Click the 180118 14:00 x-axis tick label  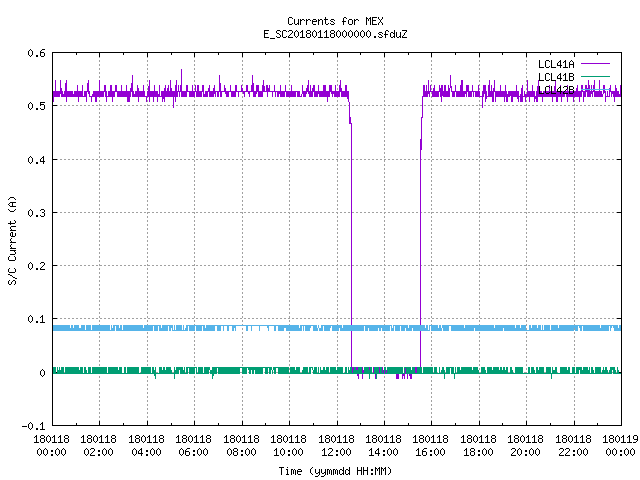(x=384, y=446)
